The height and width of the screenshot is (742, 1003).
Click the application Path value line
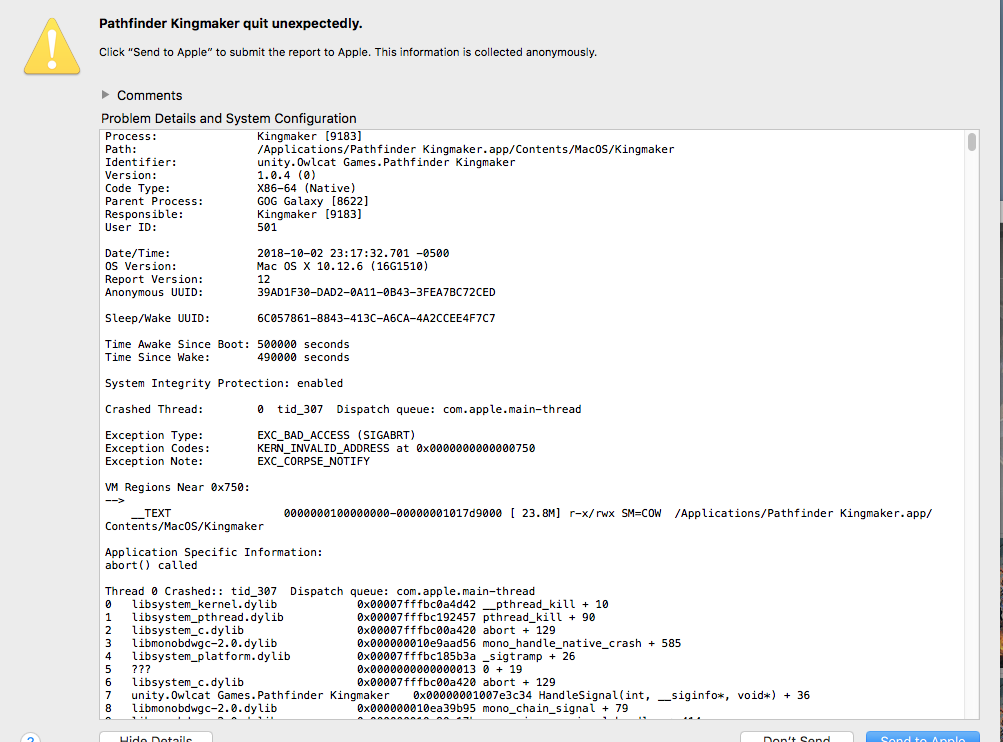point(466,149)
